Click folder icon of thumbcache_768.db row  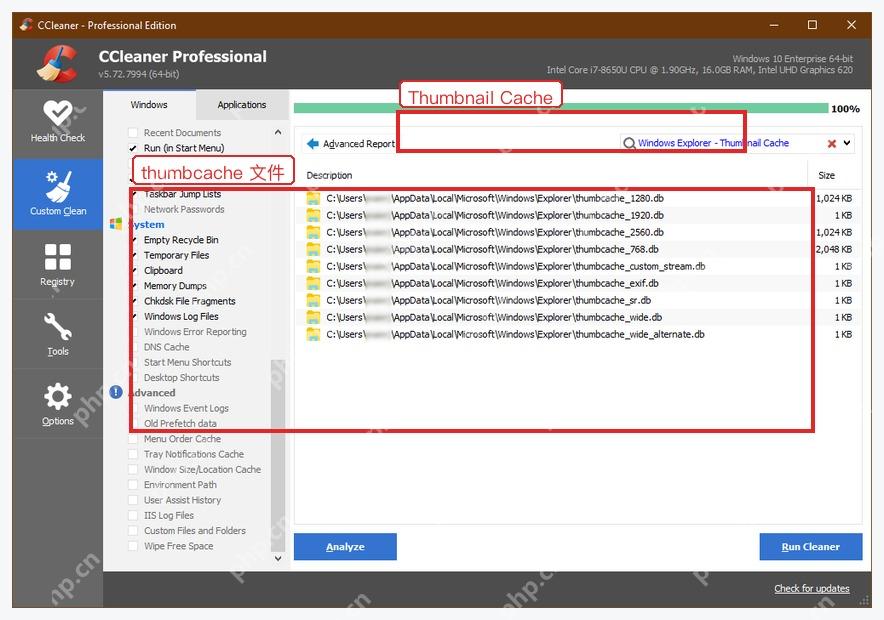[313, 249]
